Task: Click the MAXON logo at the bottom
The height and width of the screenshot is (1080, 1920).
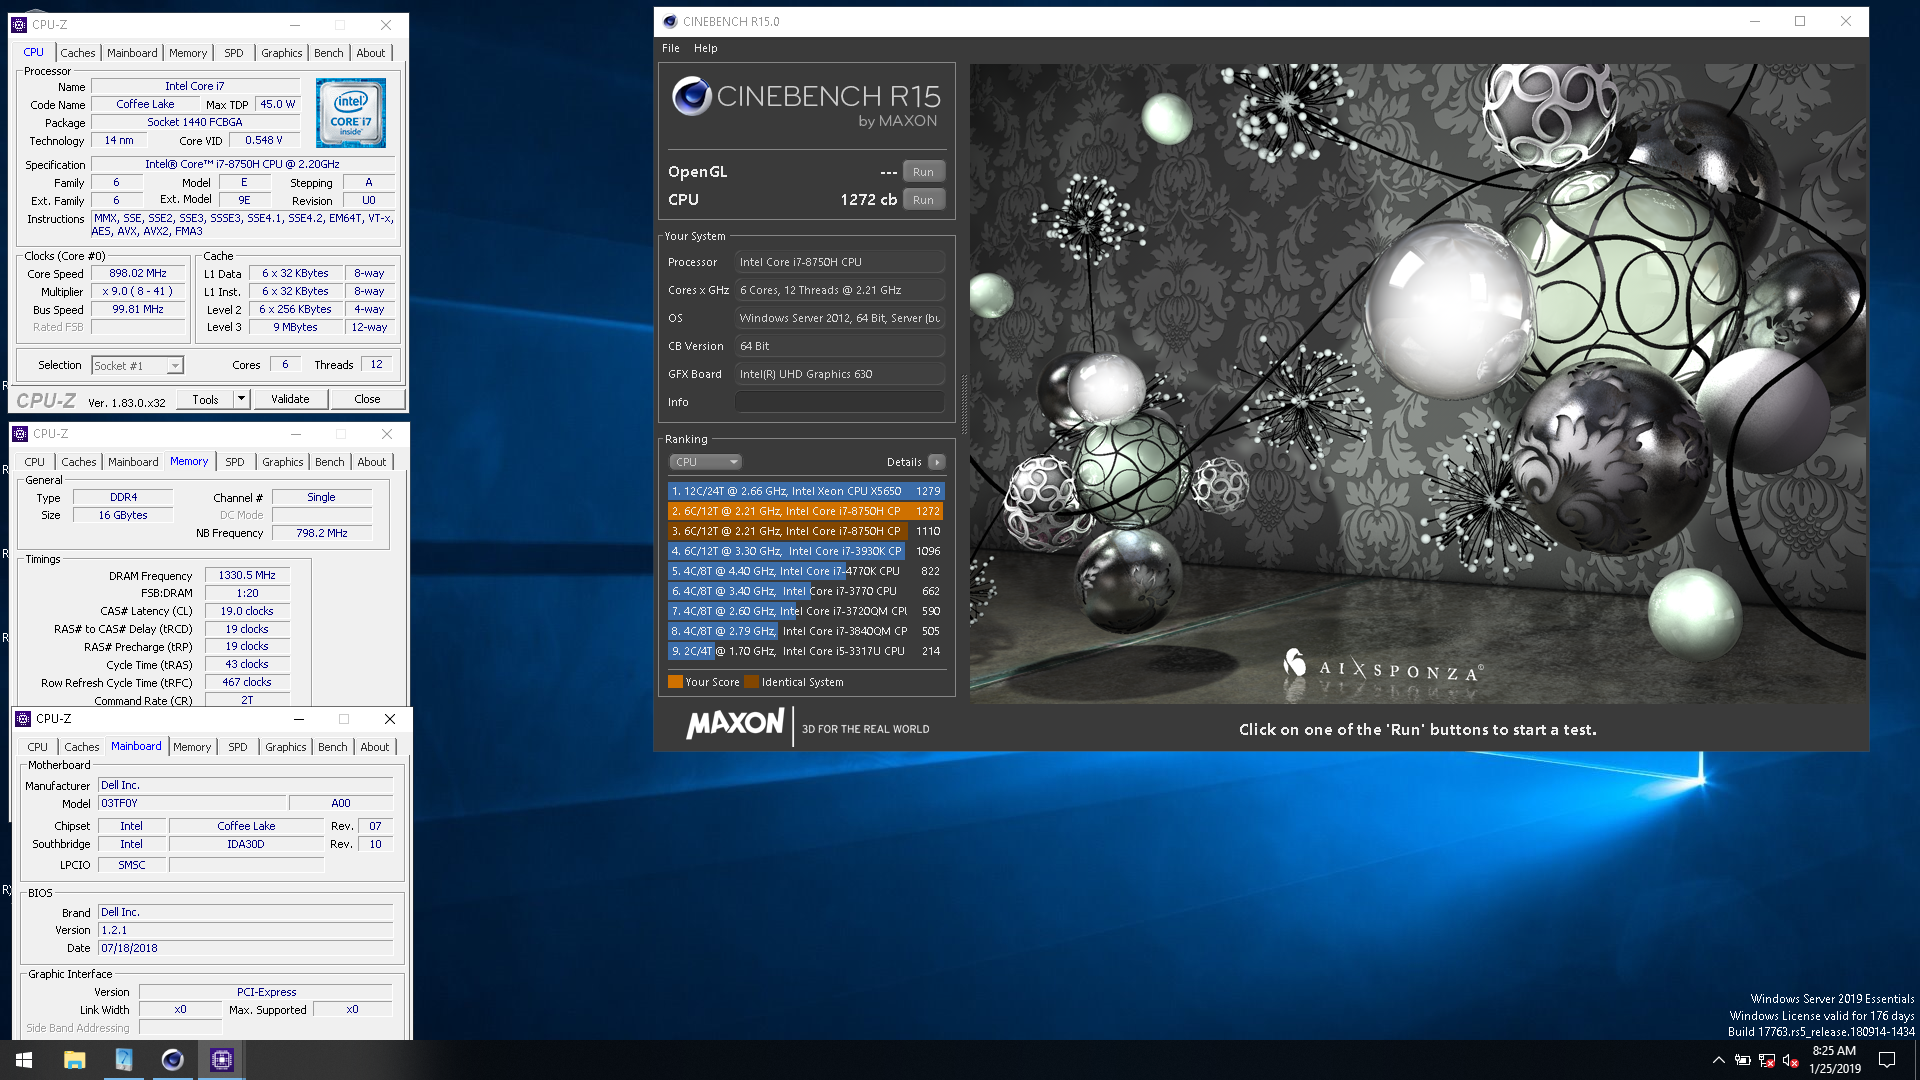Action: (735, 724)
